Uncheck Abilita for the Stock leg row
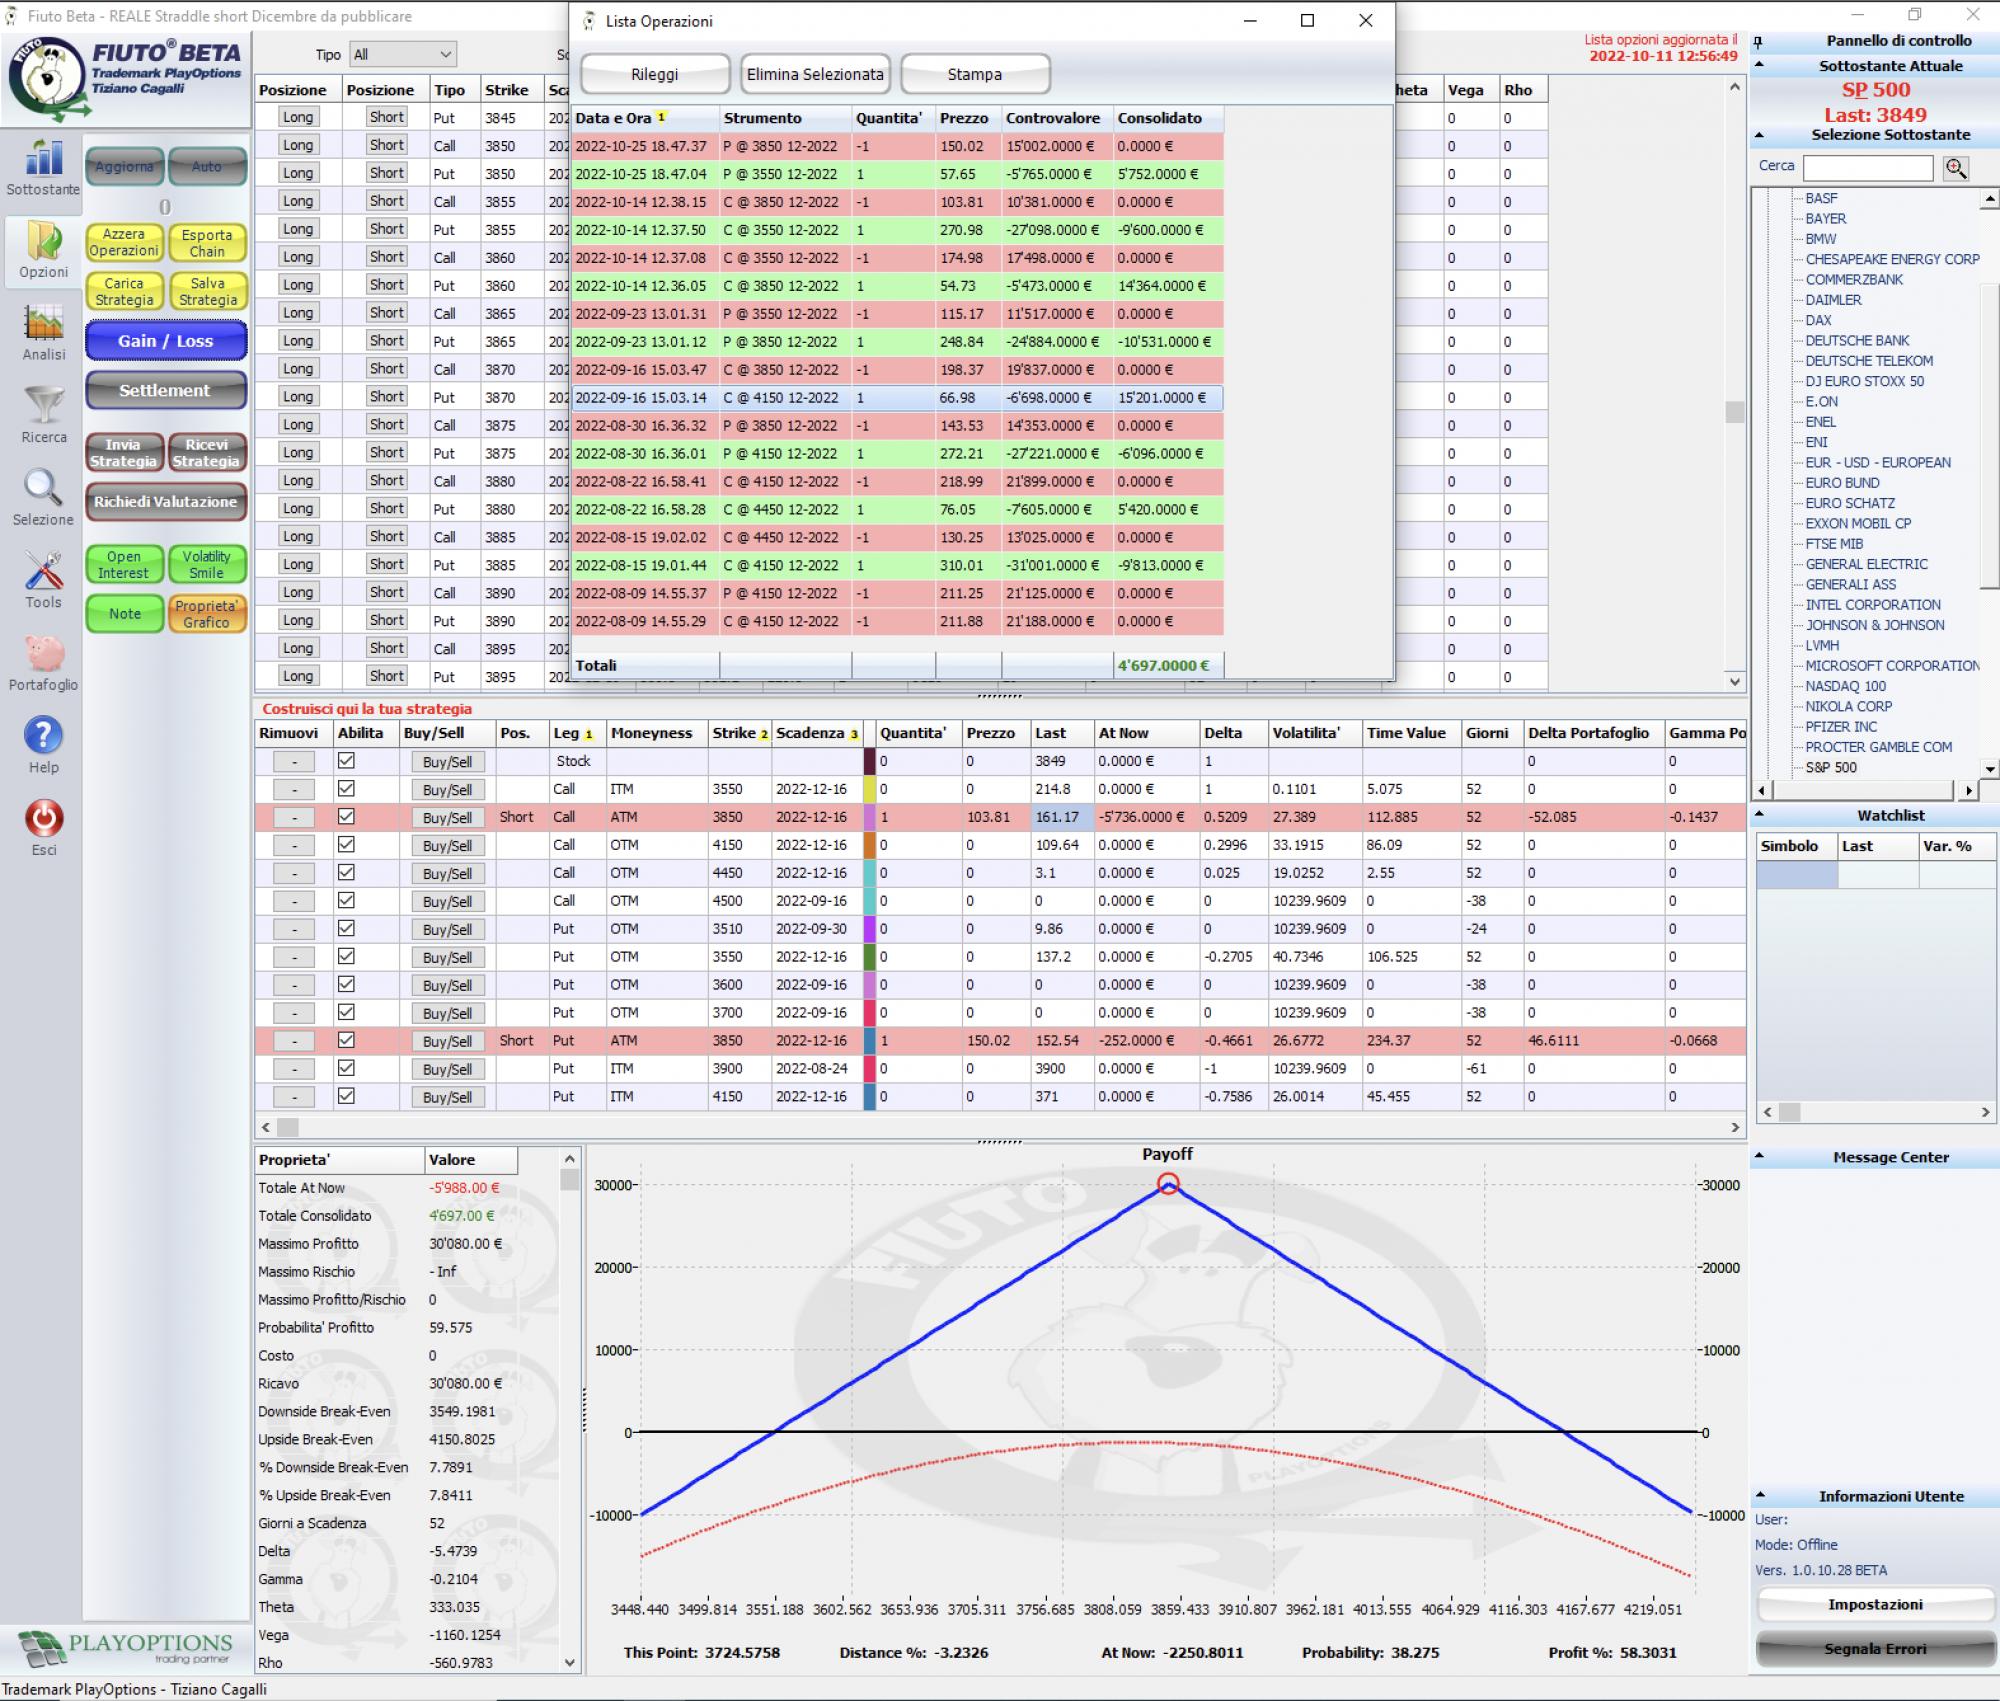The image size is (2000, 1701). click(x=346, y=761)
